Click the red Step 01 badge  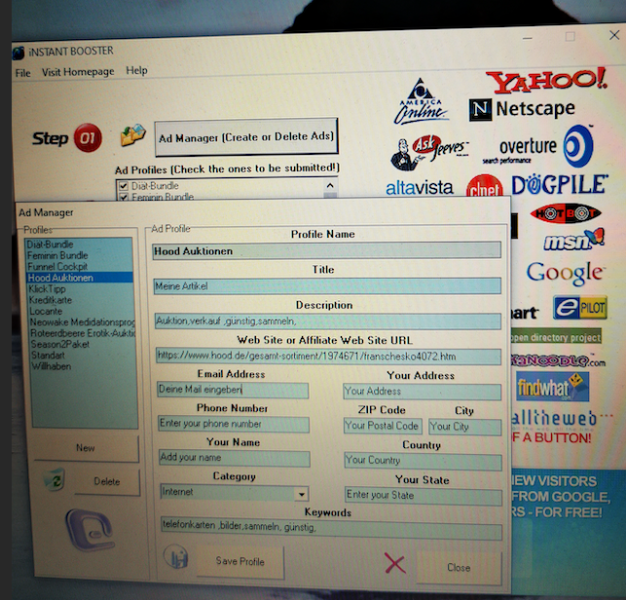point(89,139)
